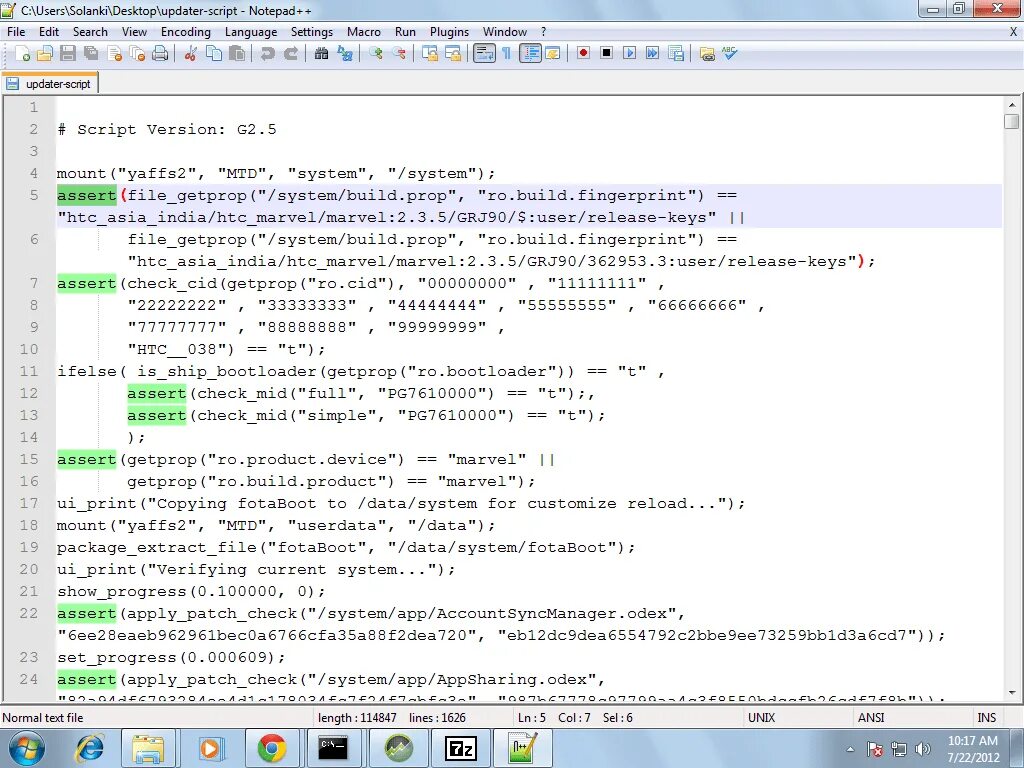Click the Paste toolbar icon
Viewport: 1024px width, 768px height.
point(237,54)
